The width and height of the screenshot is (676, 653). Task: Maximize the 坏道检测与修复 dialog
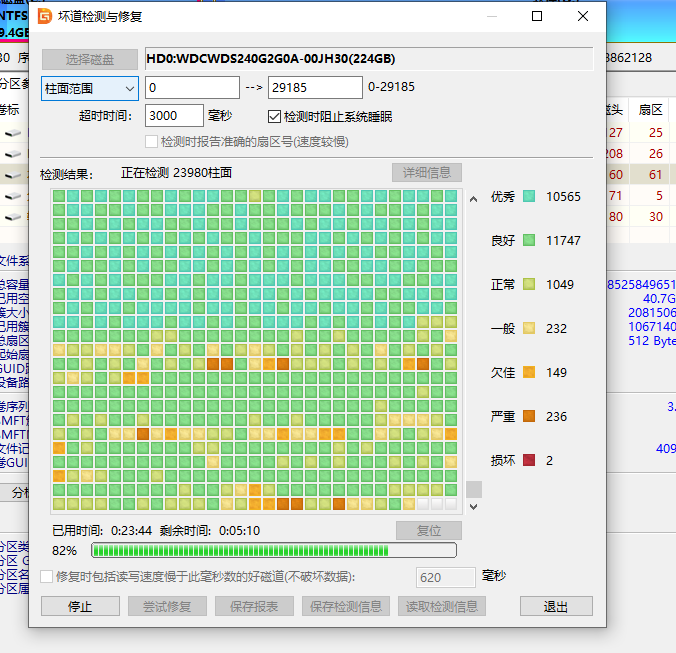tap(537, 16)
